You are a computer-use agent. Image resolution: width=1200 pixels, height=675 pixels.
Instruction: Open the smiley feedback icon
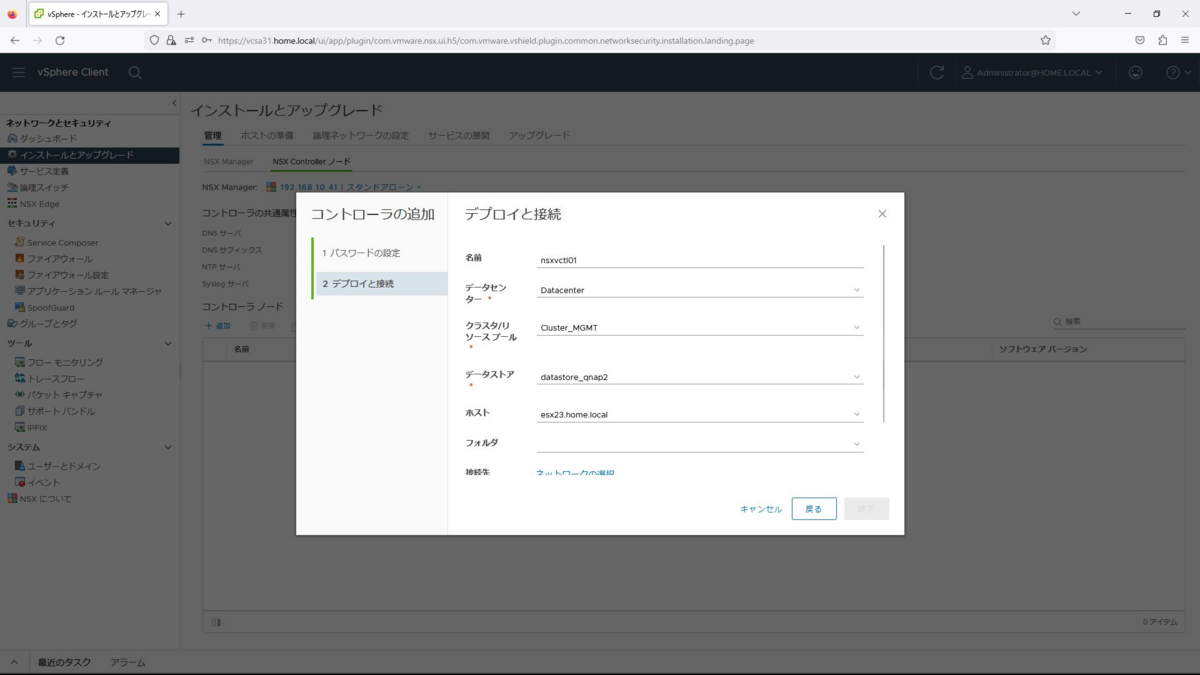(1135, 72)
